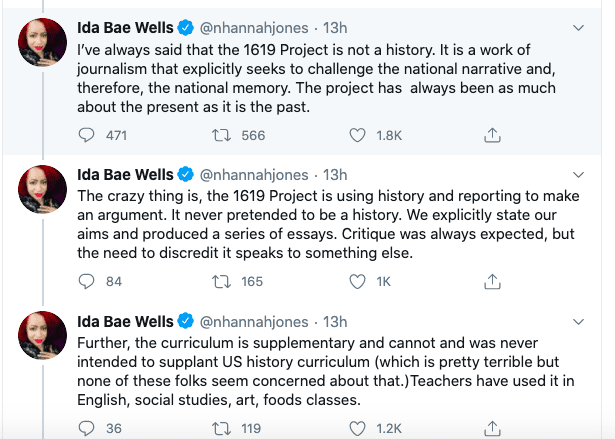Open the 13h timestamp of third tweet
The height and width of the screenshot is (439, 615).
tap(335, 322)
